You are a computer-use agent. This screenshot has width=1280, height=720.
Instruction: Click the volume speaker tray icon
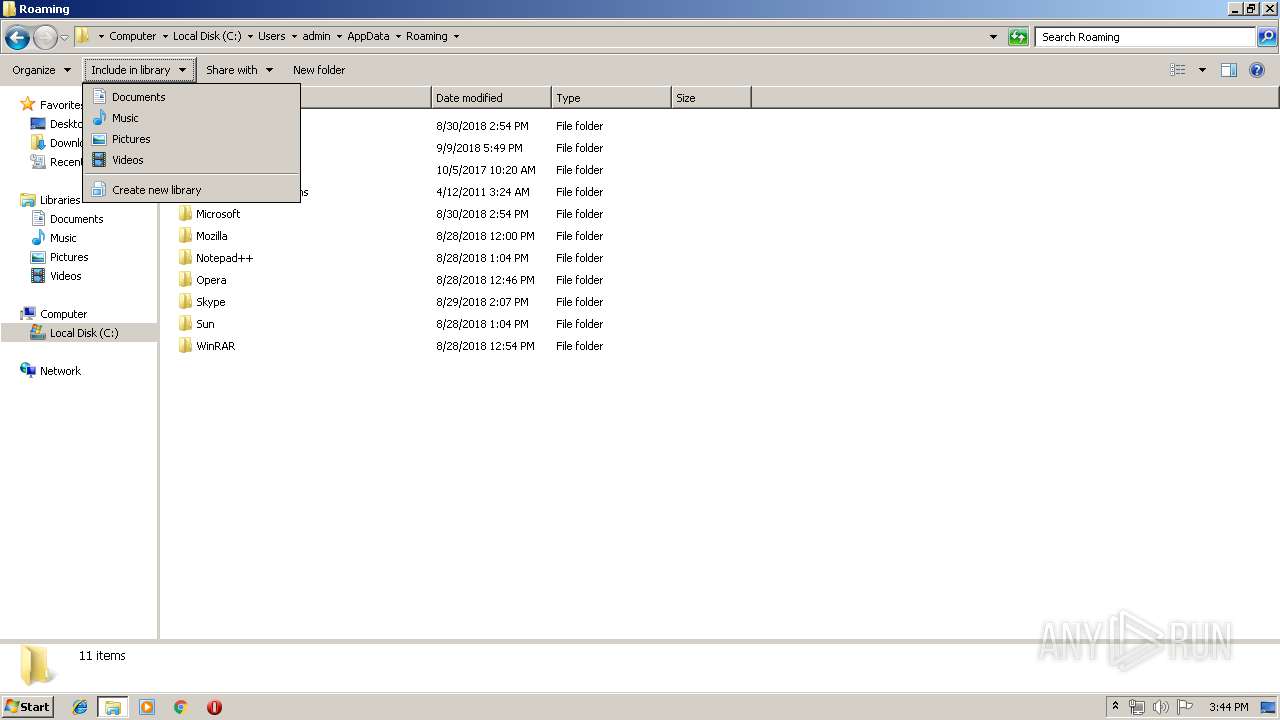point(1161,707)
